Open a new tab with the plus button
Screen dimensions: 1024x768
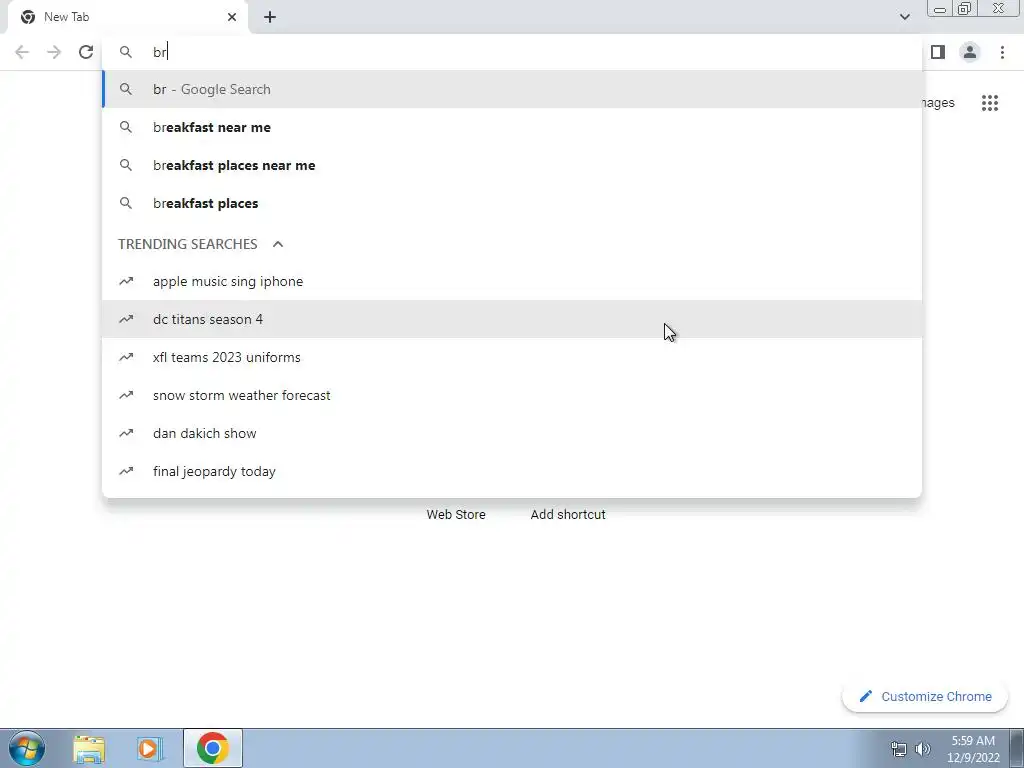(270, 17)
